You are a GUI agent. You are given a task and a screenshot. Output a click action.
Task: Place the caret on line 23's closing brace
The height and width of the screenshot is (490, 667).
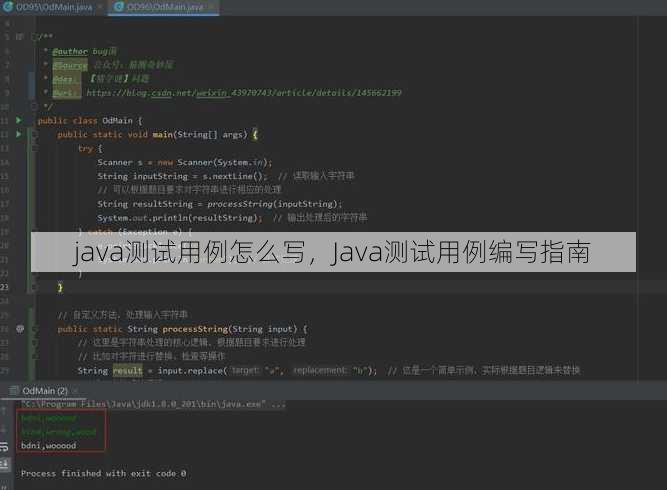click(60, 288)
